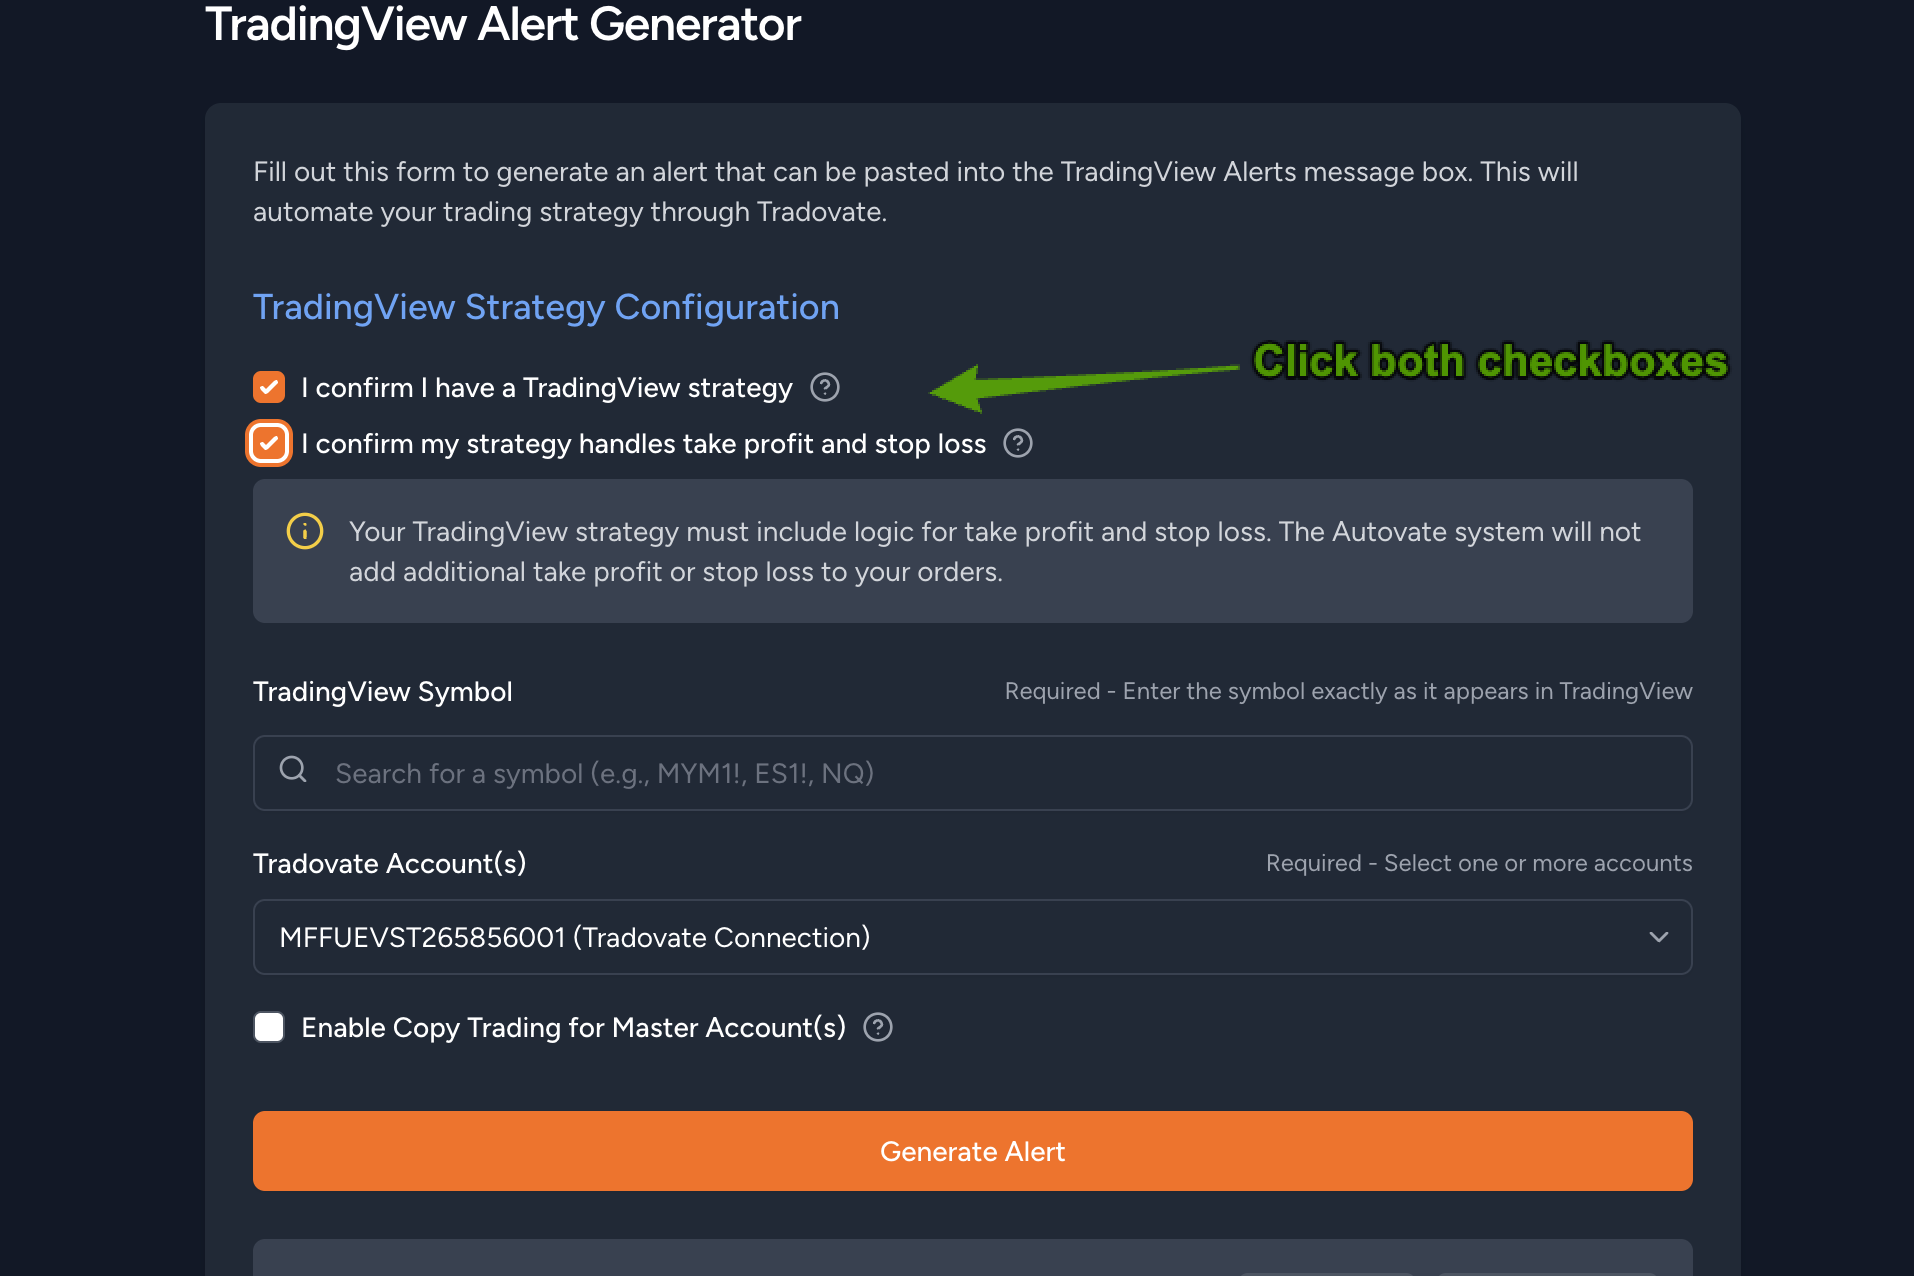
Task: Click the 'Tradovate Account(s)' label
Action: click(390, 863)
